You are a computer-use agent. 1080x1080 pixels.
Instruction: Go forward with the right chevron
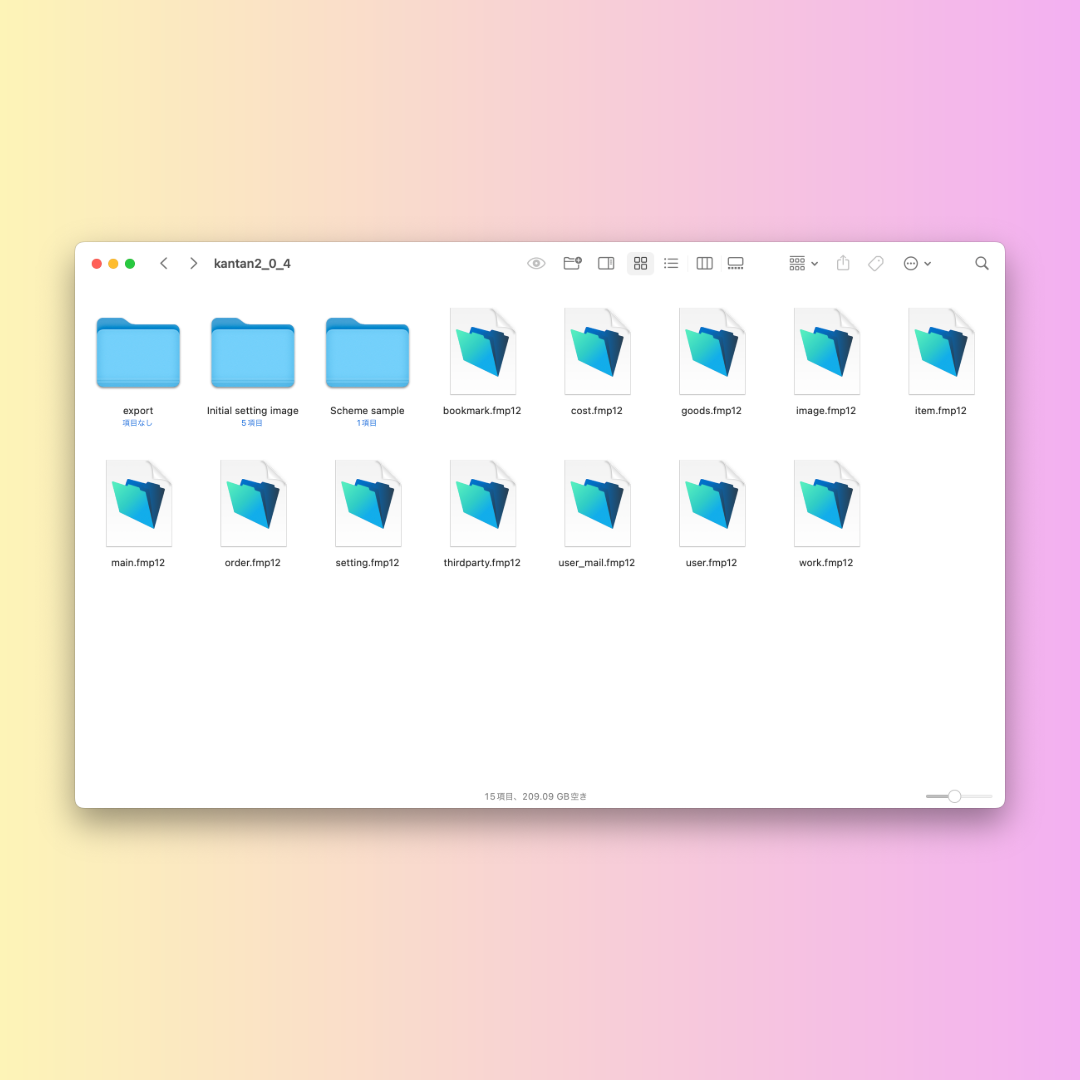193,263
